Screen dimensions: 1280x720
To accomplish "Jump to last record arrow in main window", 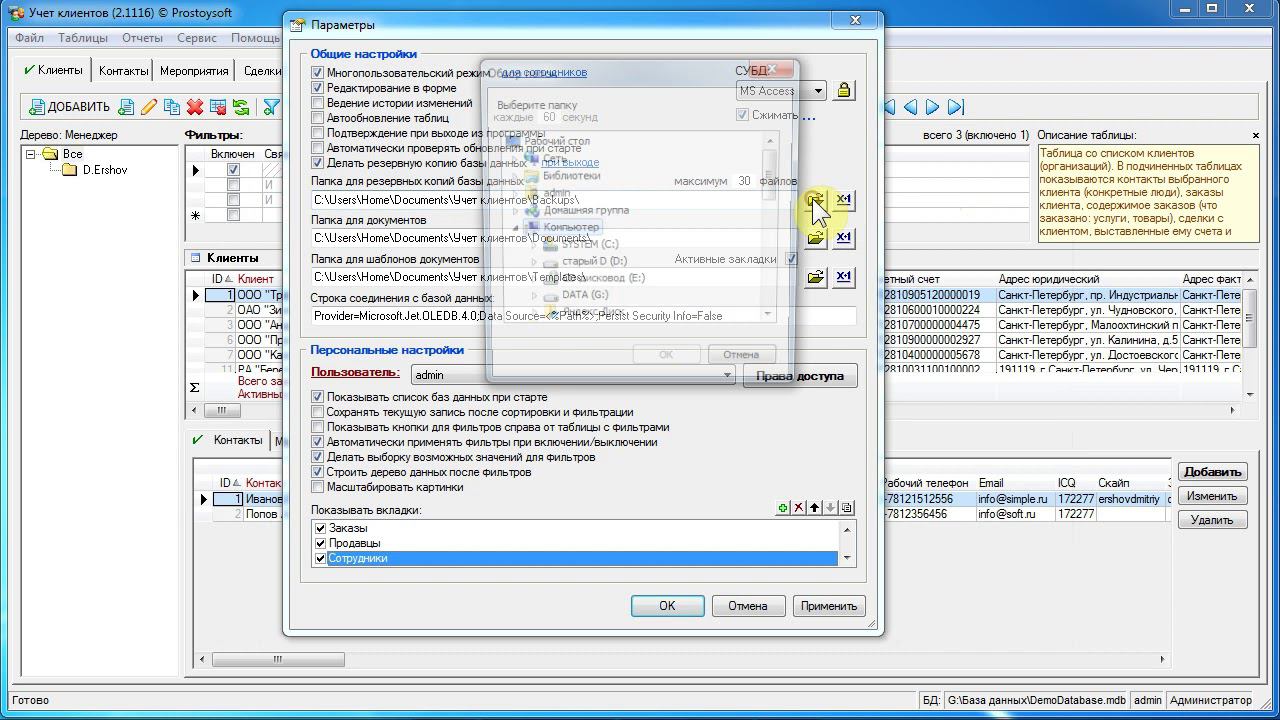I will point(956,107).
